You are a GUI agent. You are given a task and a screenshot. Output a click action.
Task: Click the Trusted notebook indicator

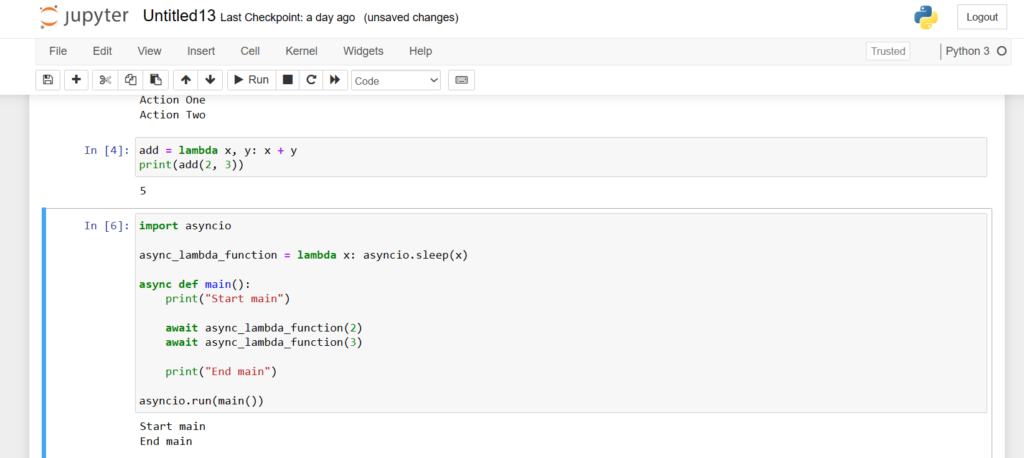click(x=888, y=51)
